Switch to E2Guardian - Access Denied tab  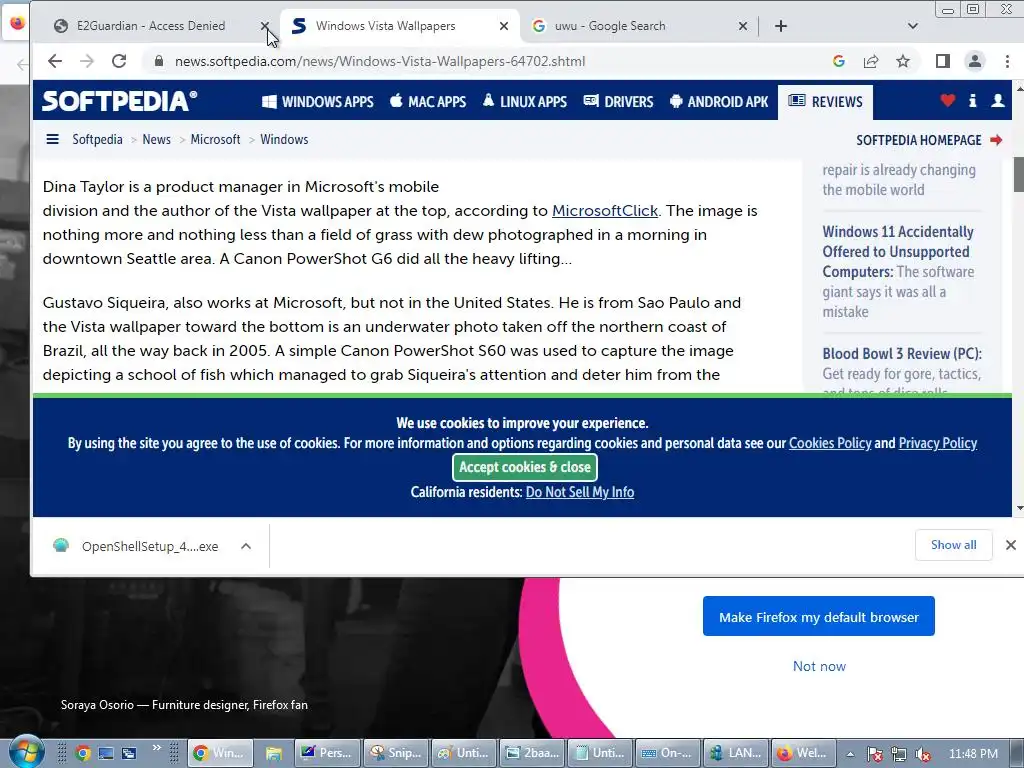[x=151, y=26]
